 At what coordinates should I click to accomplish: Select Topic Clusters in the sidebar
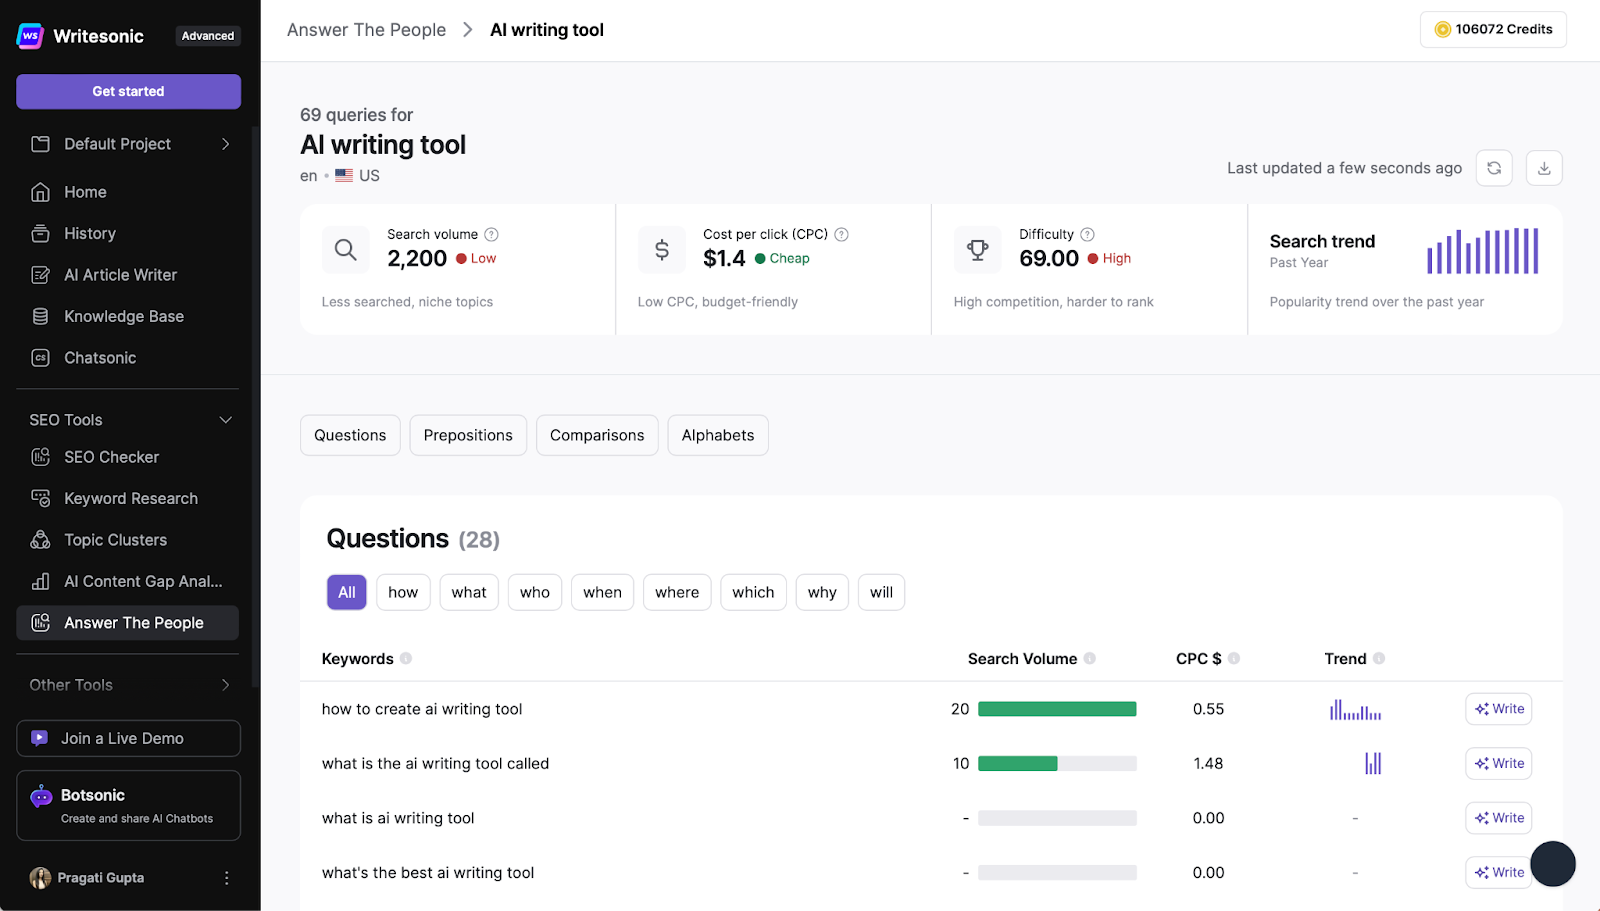click(x=115, y=539)
